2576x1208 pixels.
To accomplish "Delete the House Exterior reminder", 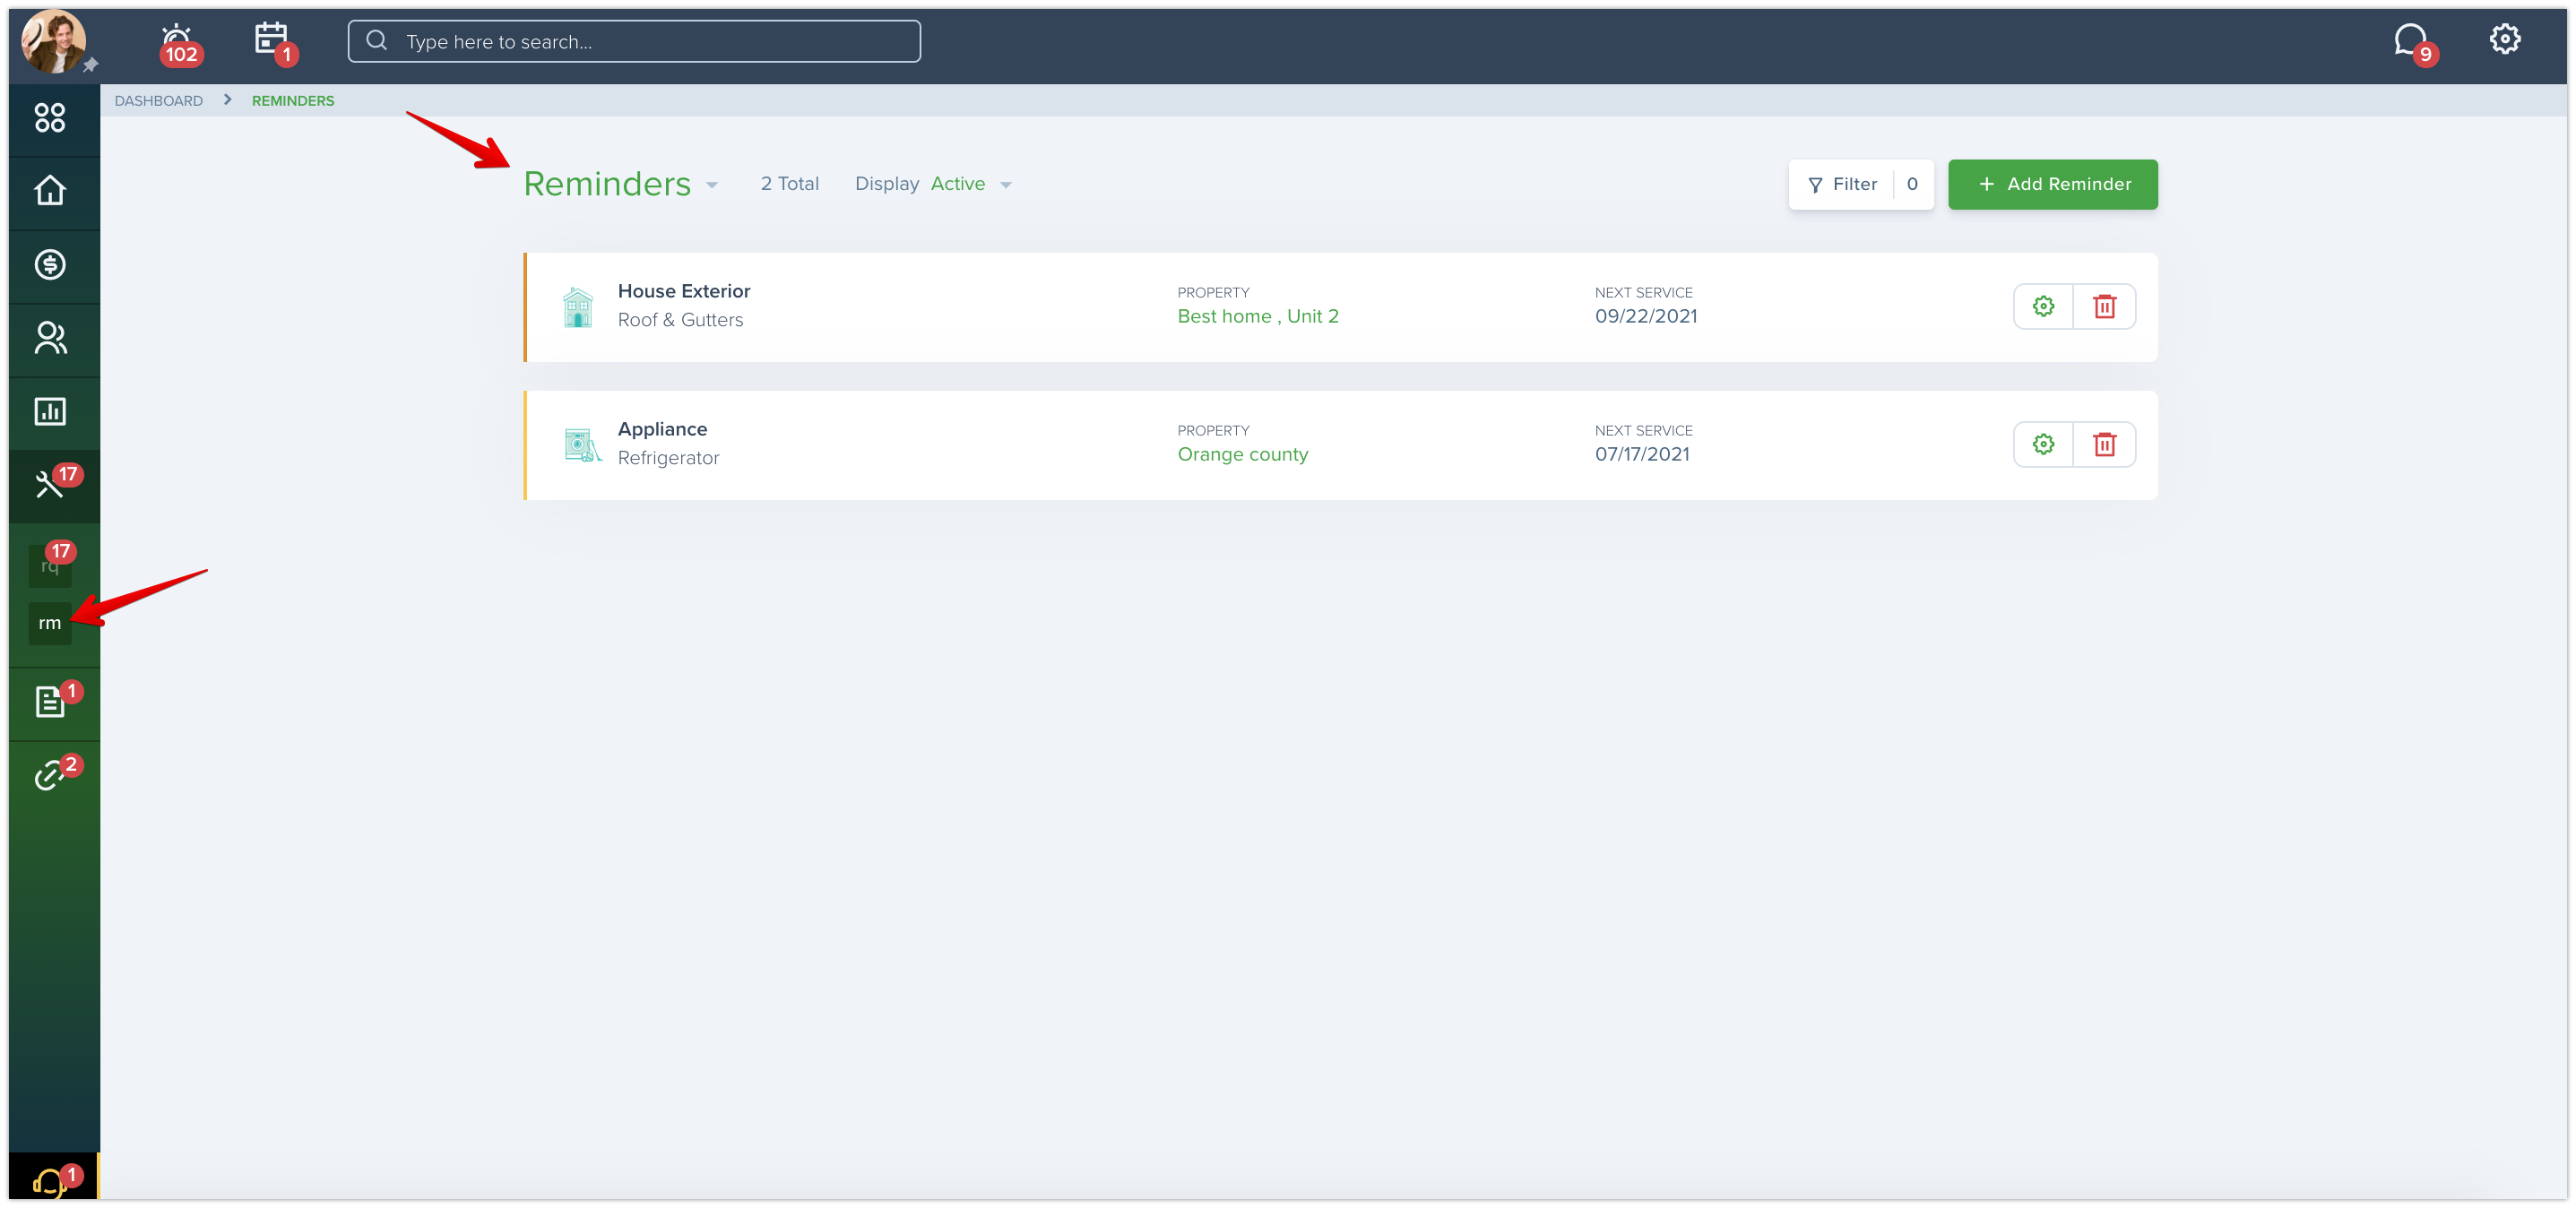I will [2104, 306].
